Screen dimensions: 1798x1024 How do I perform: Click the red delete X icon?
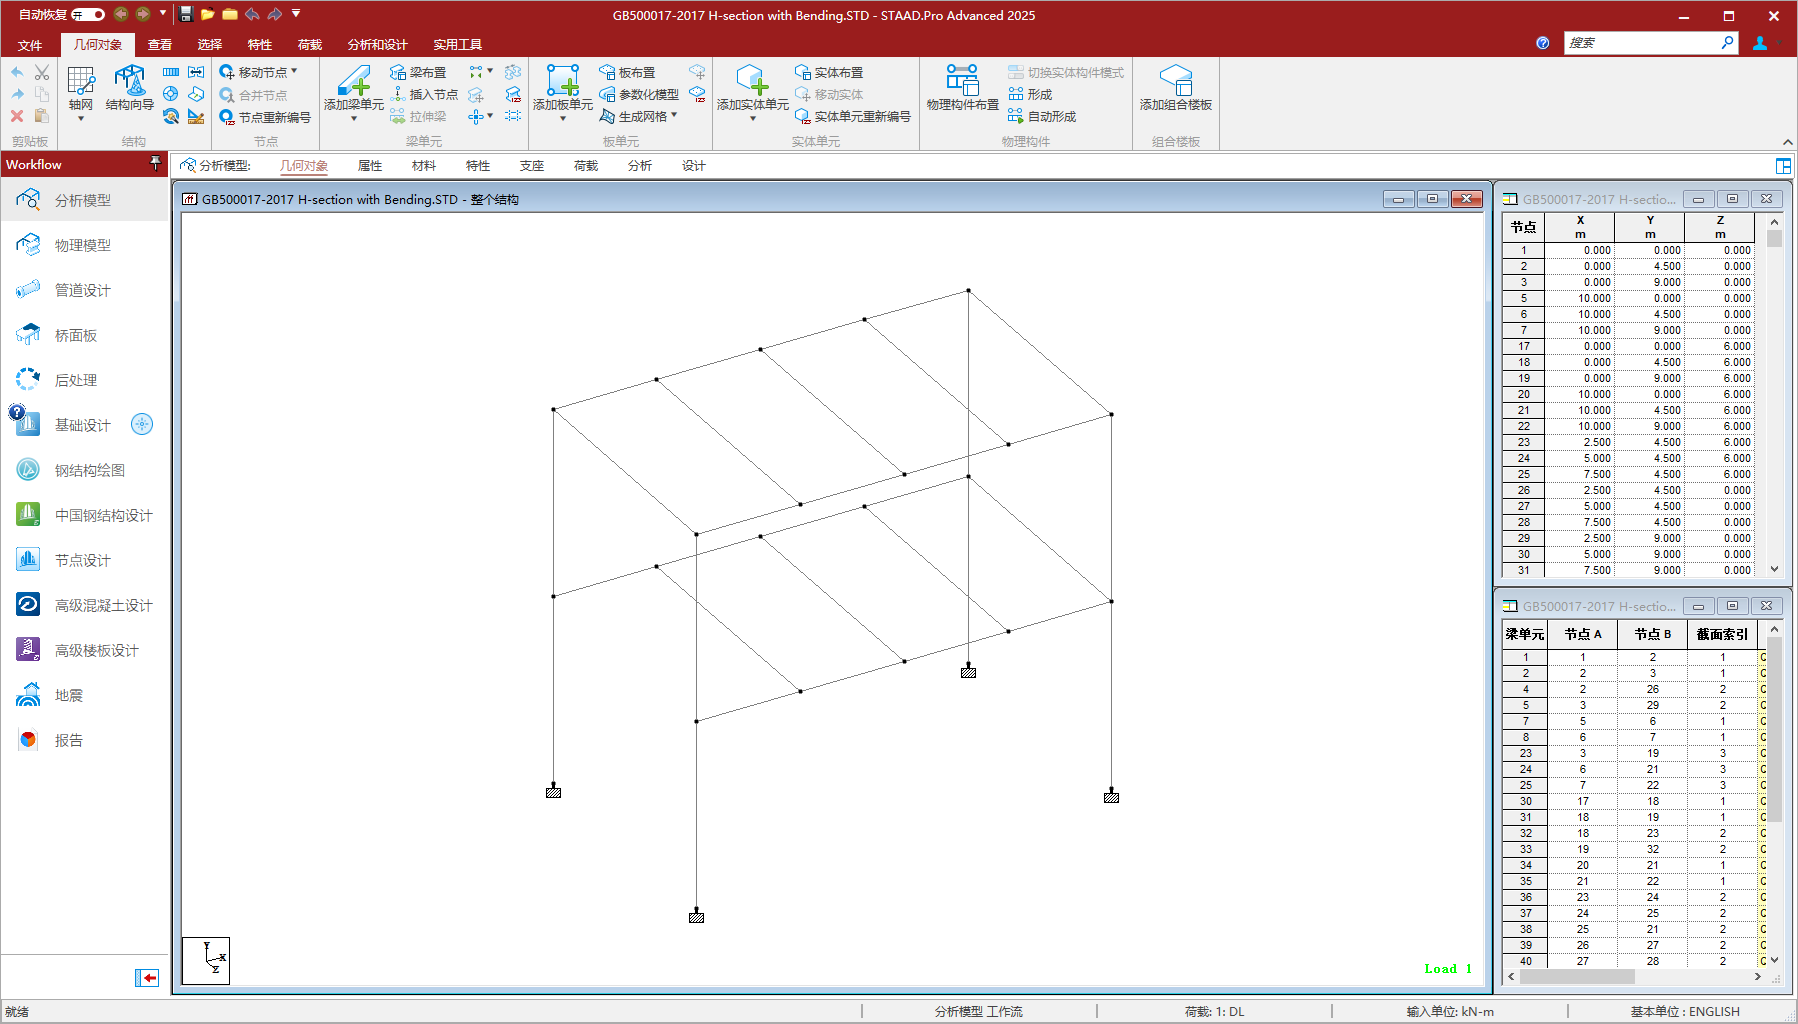tap(17, 116)
